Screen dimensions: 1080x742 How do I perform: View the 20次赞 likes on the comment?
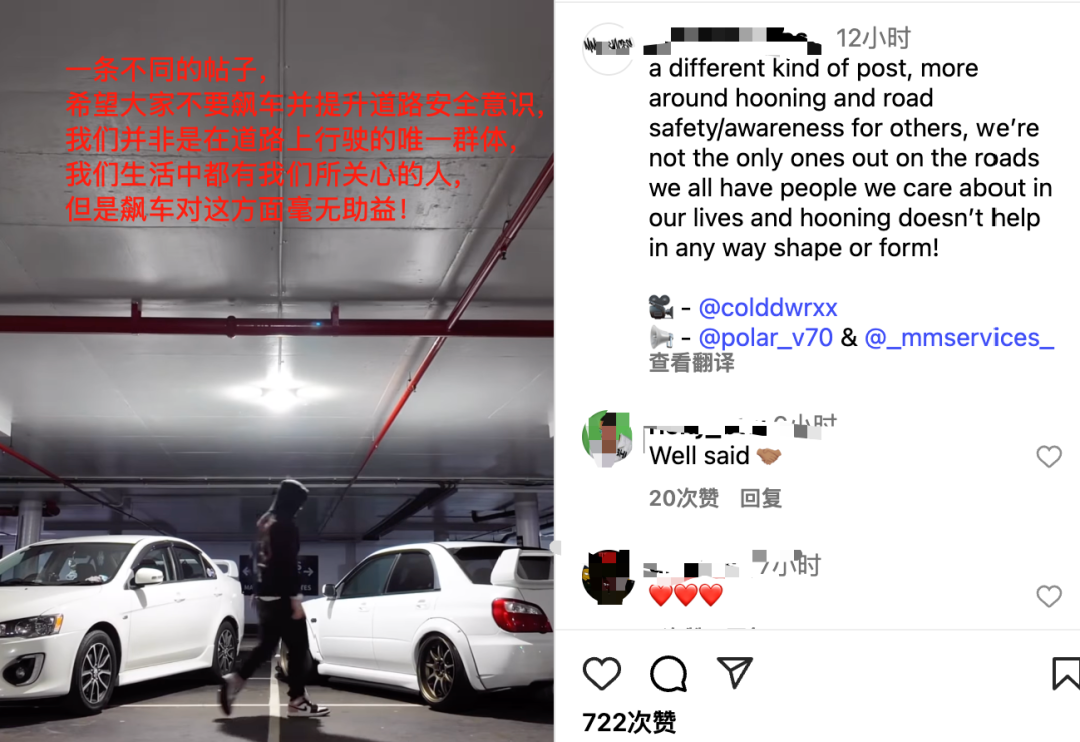coord(683,498)
